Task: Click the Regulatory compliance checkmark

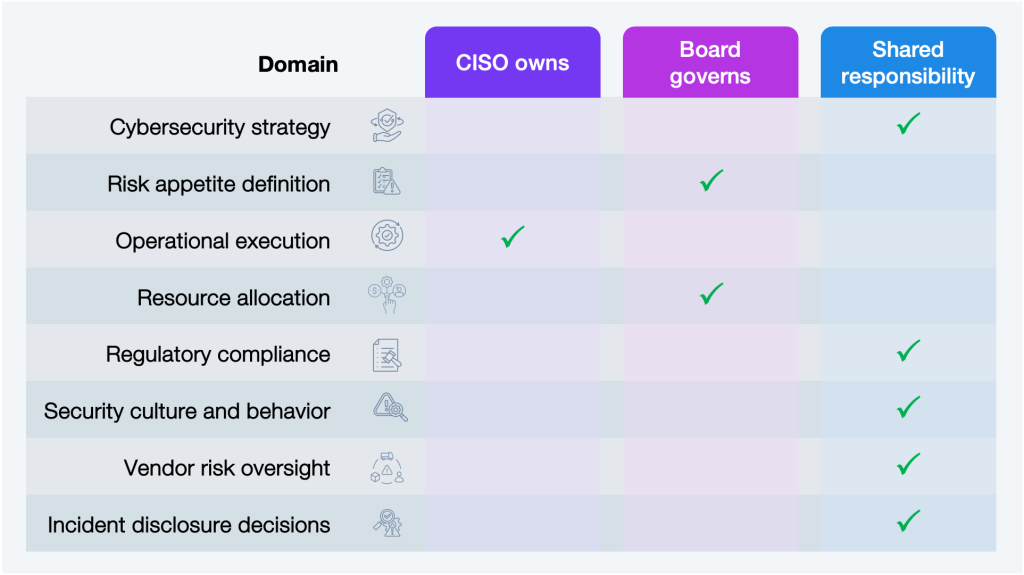Action: point(908,351)
